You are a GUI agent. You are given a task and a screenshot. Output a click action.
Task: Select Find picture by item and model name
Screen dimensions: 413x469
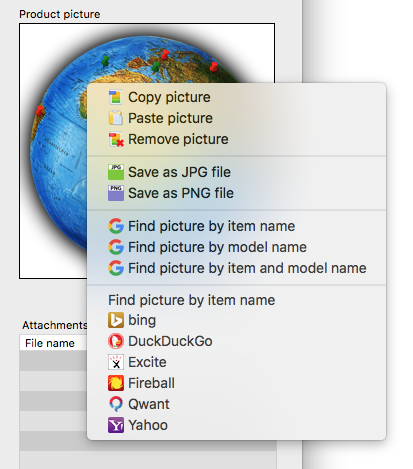click(x=247, y=268)
